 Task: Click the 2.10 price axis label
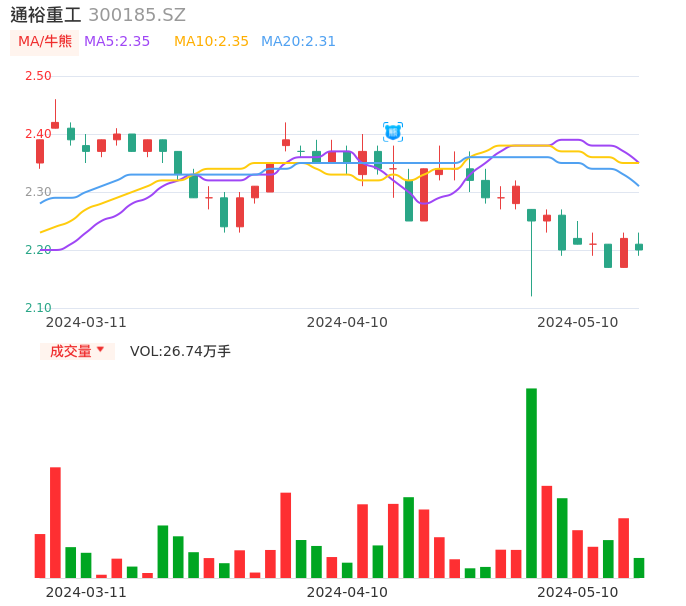(x=38, y=308)
